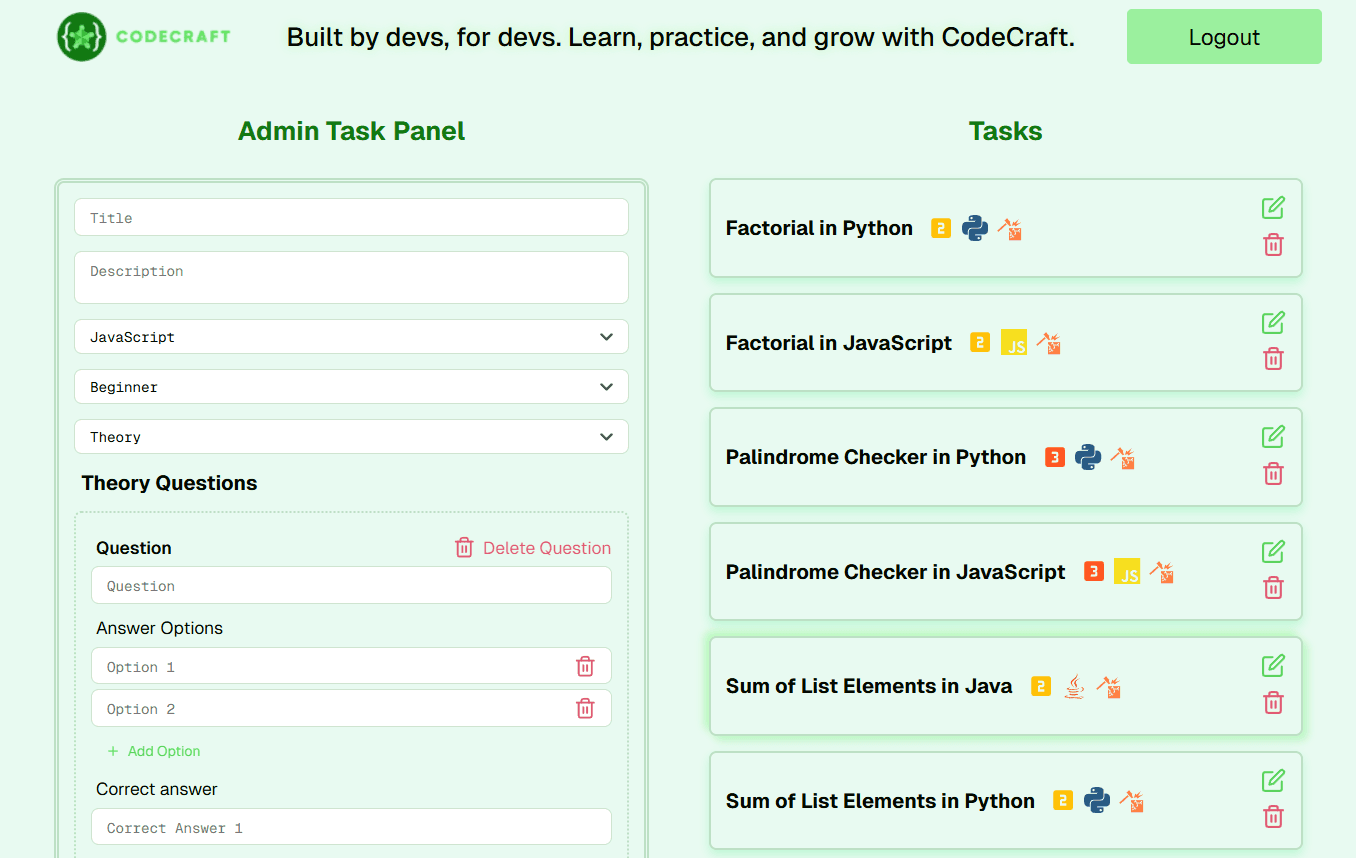Edit the Palindrome Checker in JavaScript task
The image size is (1356, 858).
1272,552
